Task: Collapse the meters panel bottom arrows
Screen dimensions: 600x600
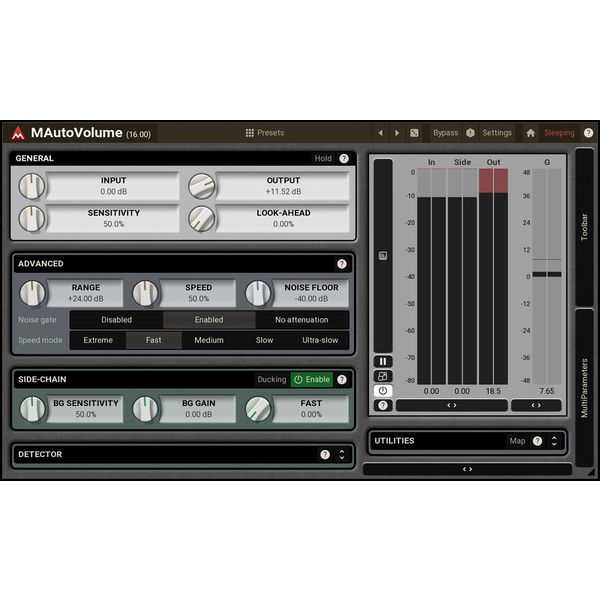Action: [x=467, y=470]
